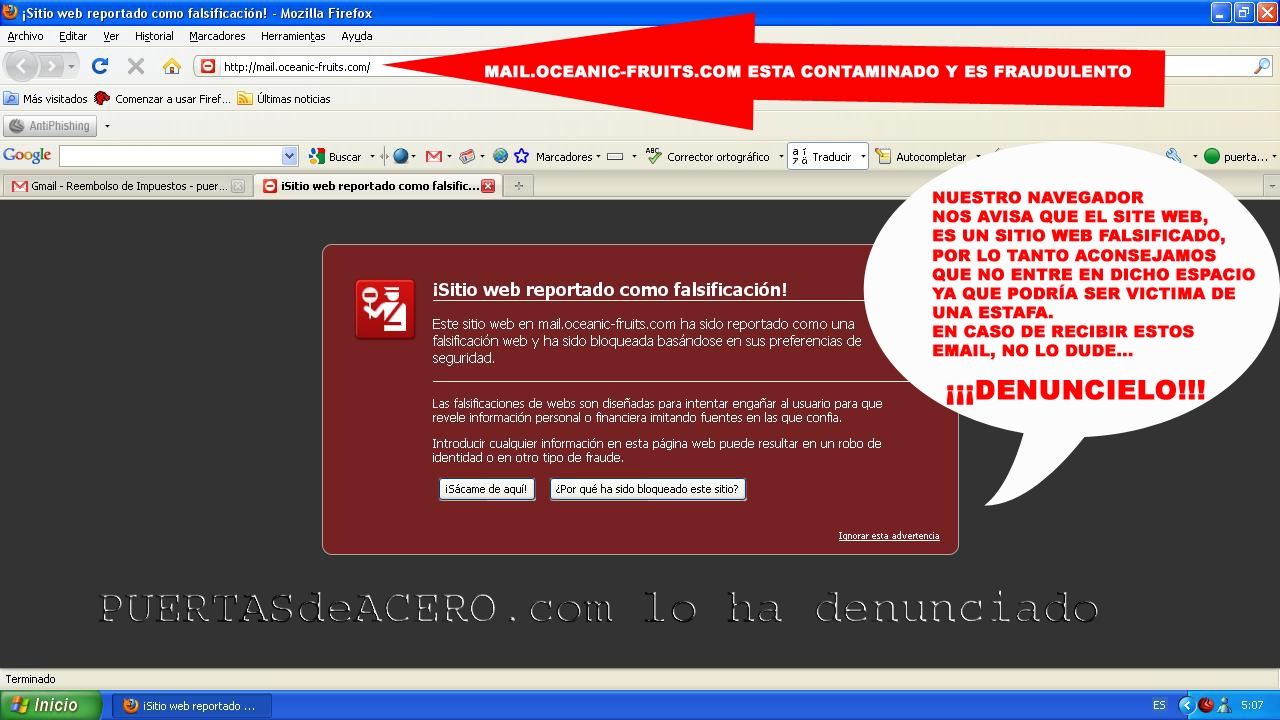Reload the current page

tap(99, 66)
